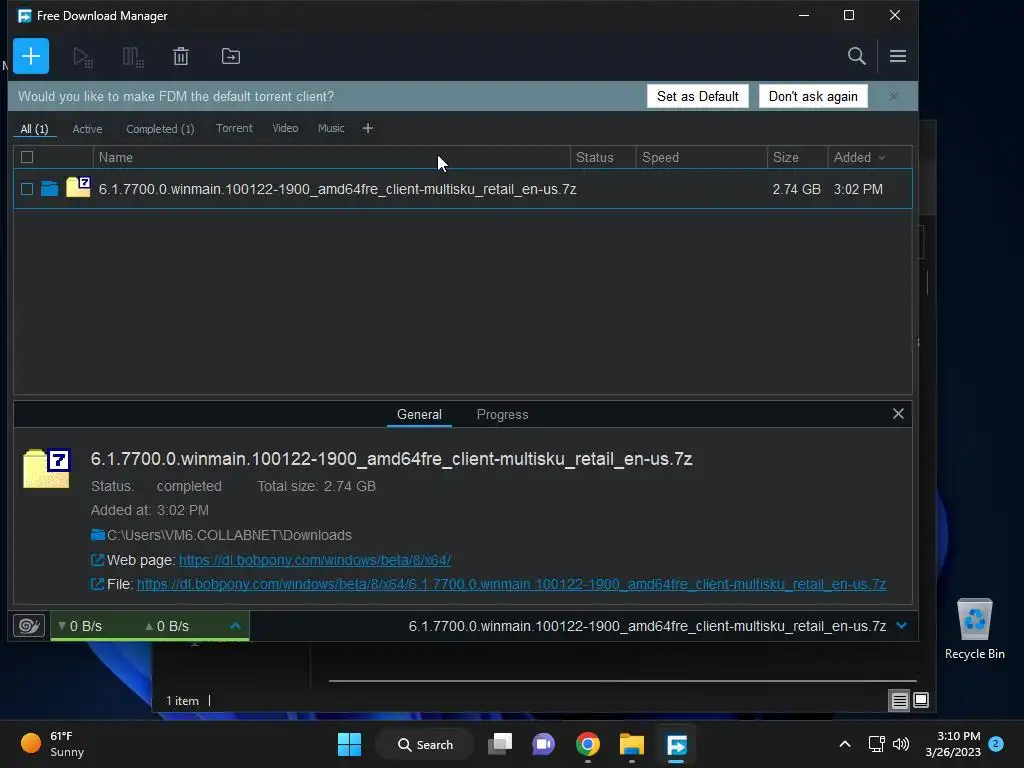Screen dimensions: 1024x768
Task: Click the move to folder icon
Action: tap(231, 56)
